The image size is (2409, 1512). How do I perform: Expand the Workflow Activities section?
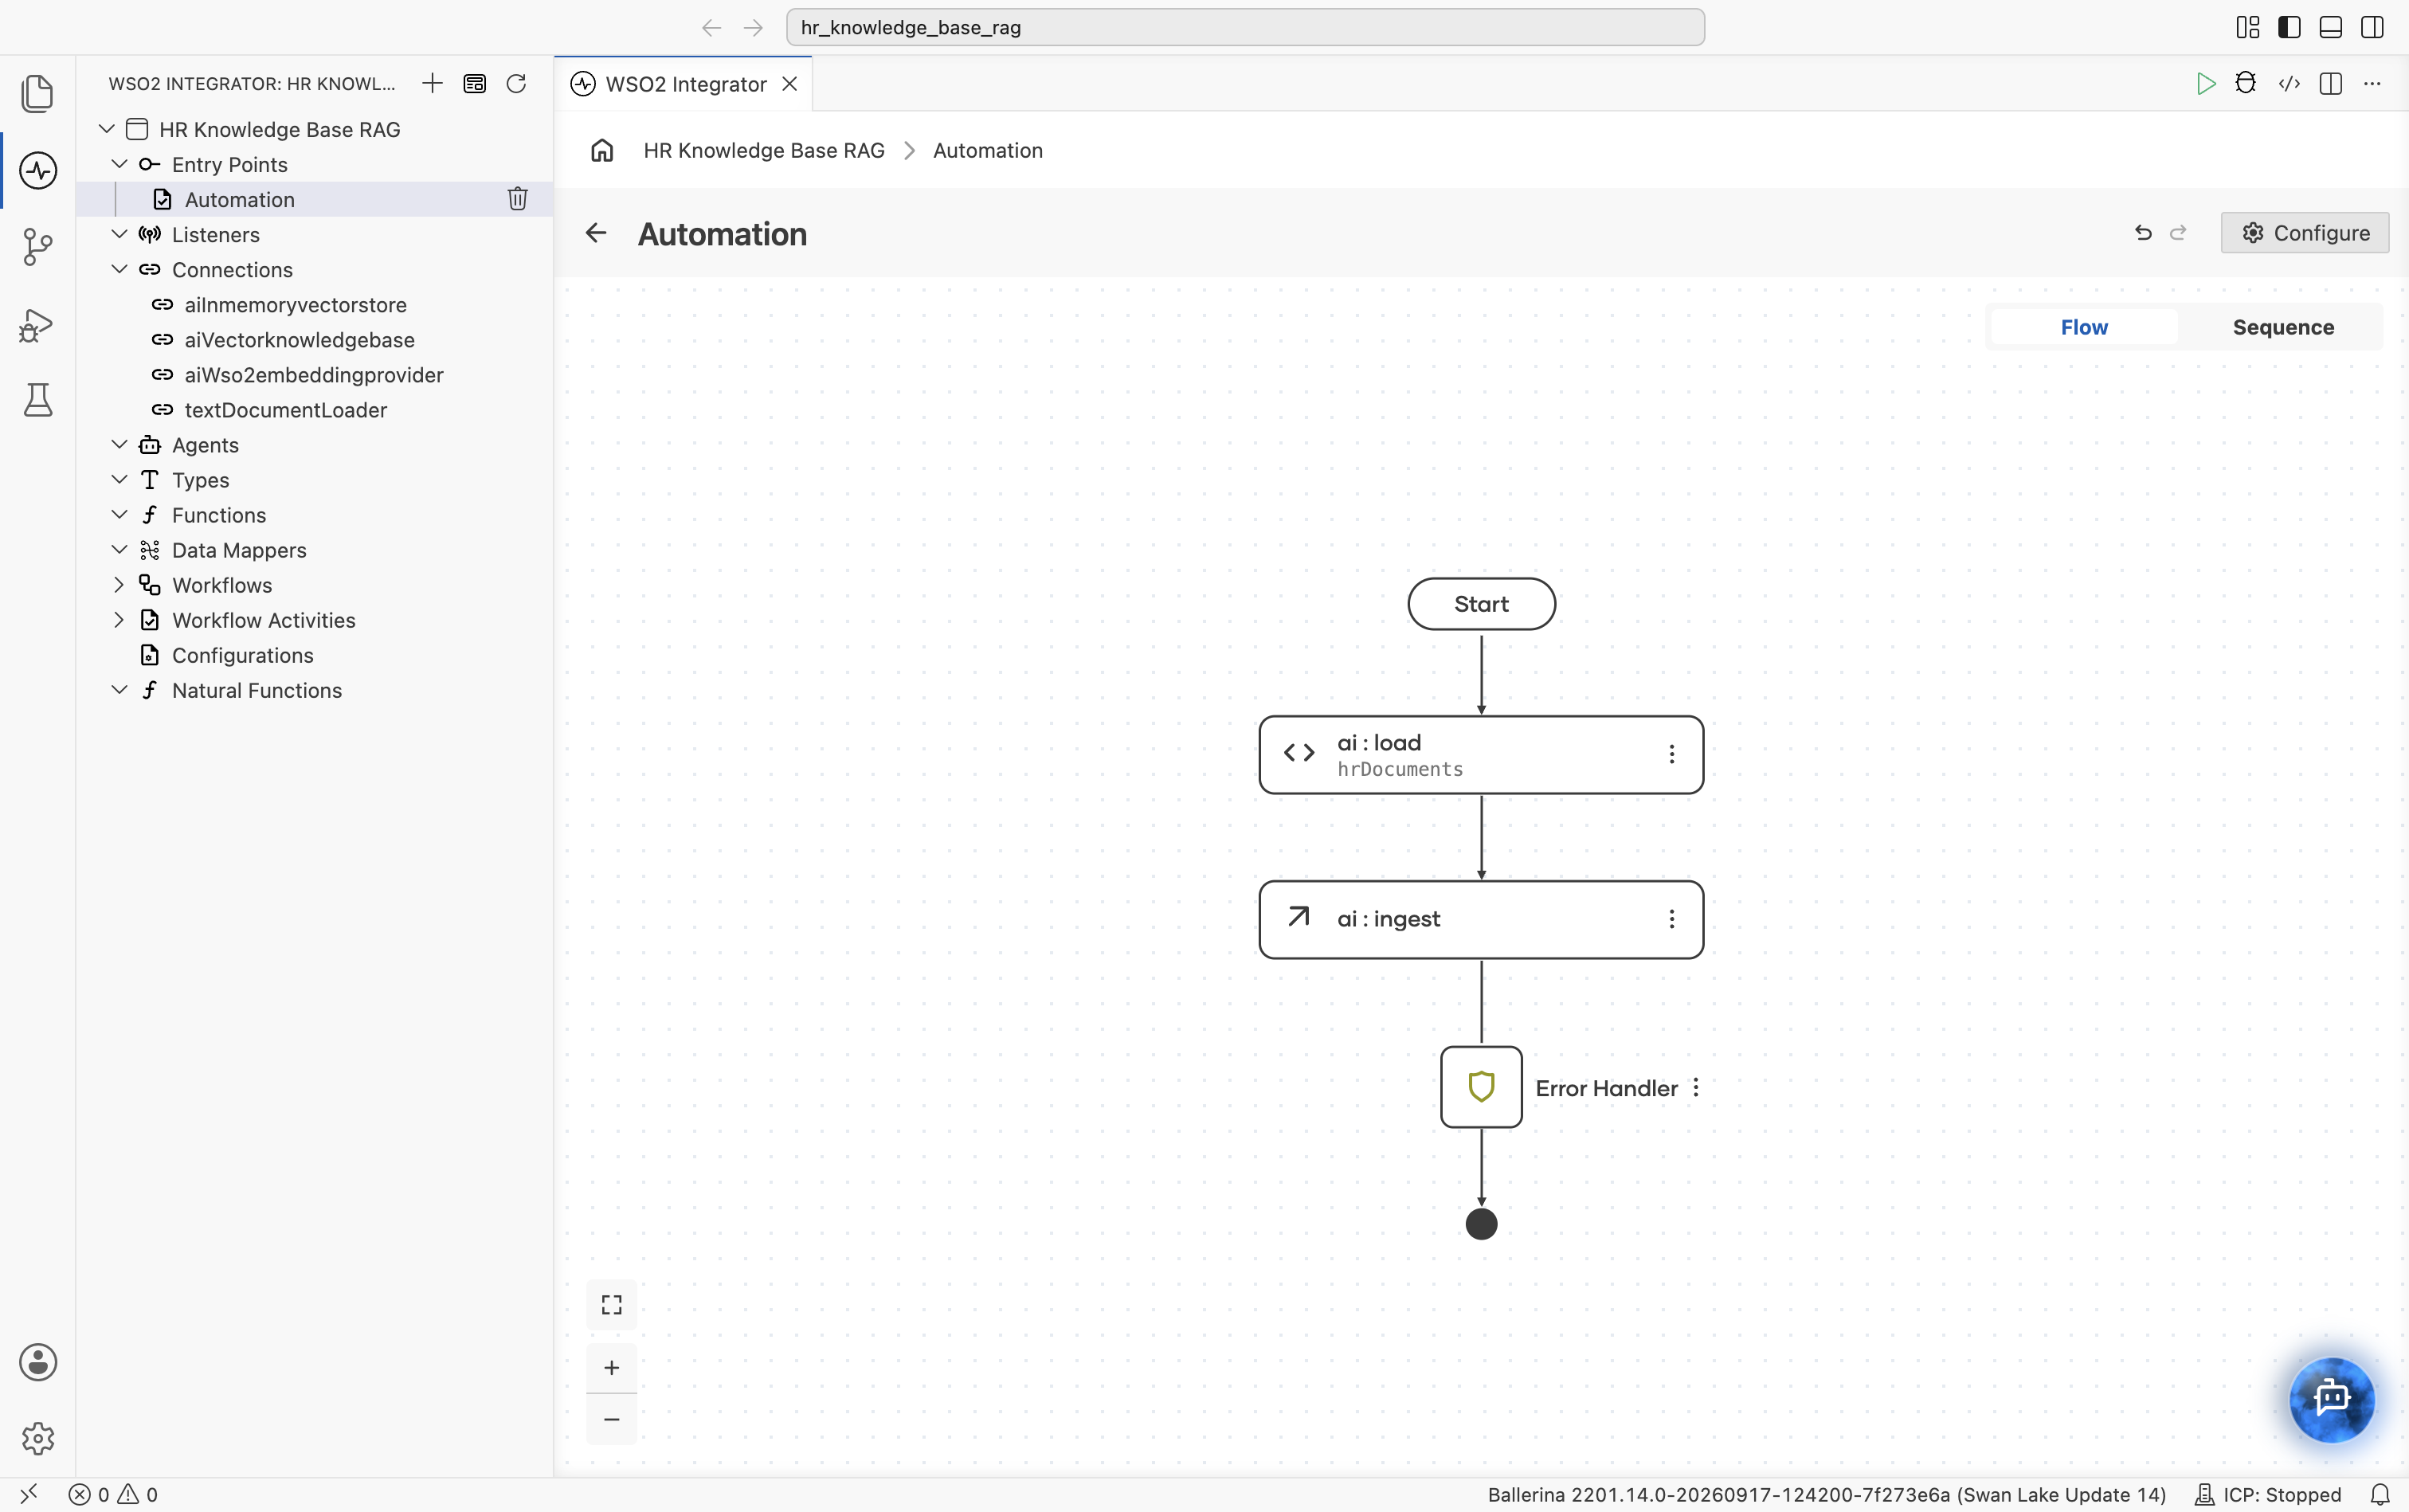pyautogui.click(x=119, y=620)
